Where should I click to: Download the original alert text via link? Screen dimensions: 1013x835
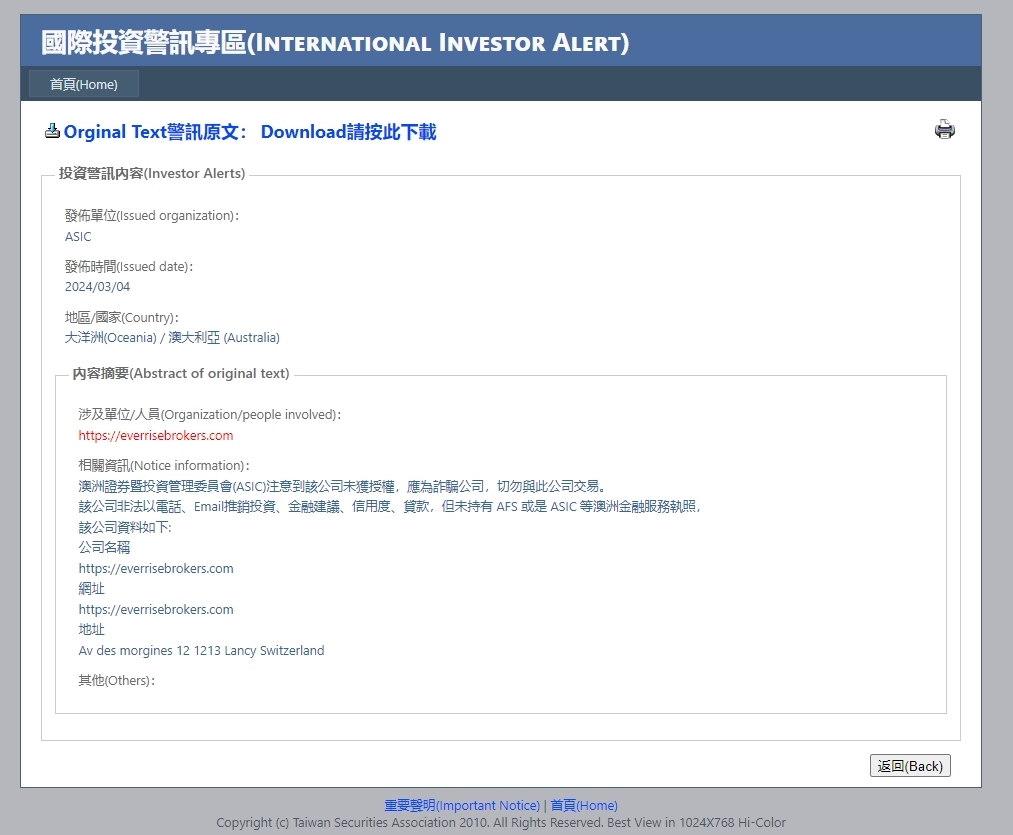(348, 132)
